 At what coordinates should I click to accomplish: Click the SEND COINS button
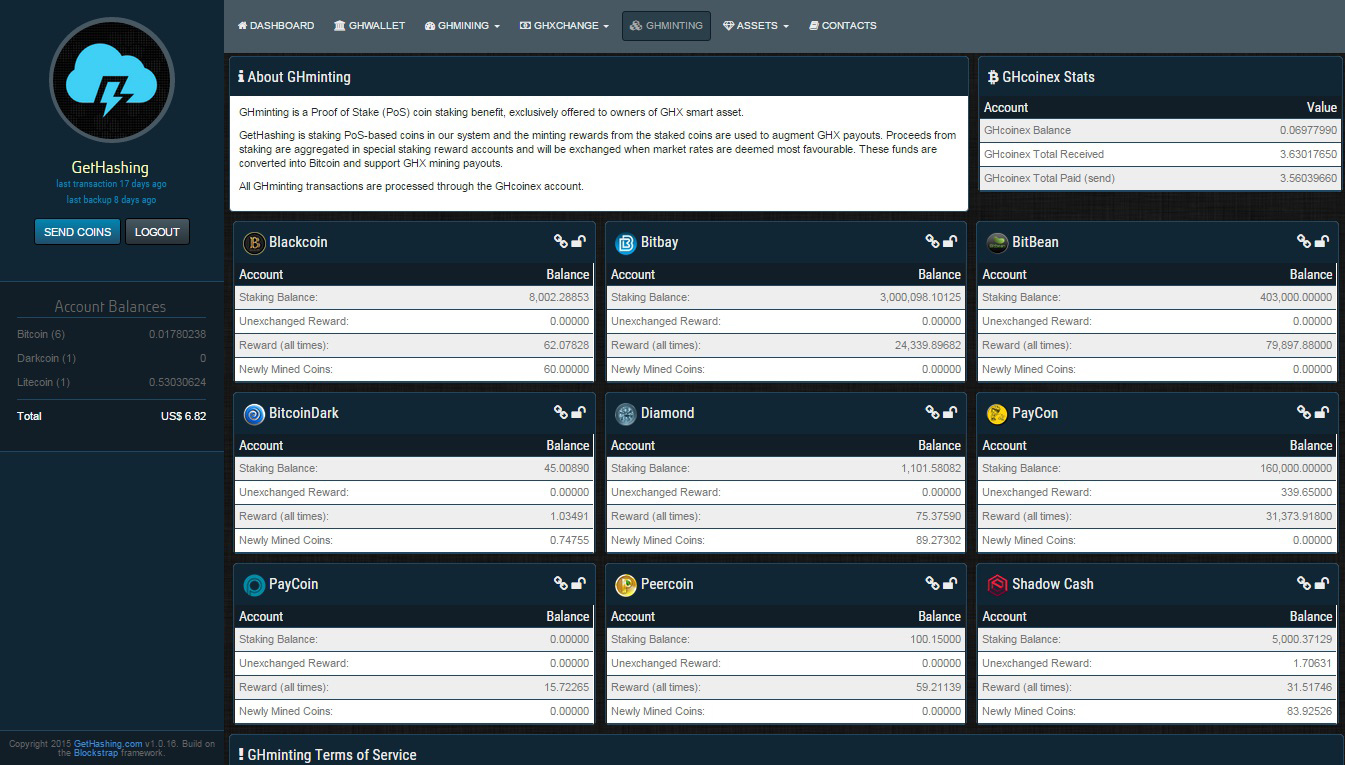pos(77,232)
